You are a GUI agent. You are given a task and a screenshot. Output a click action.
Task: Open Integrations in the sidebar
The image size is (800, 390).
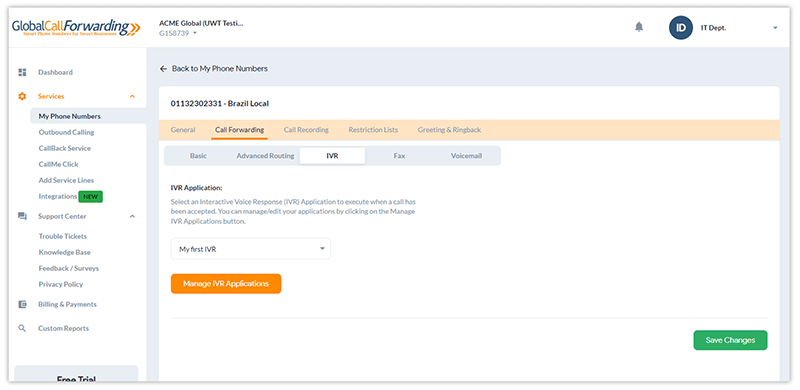(58, 197)
